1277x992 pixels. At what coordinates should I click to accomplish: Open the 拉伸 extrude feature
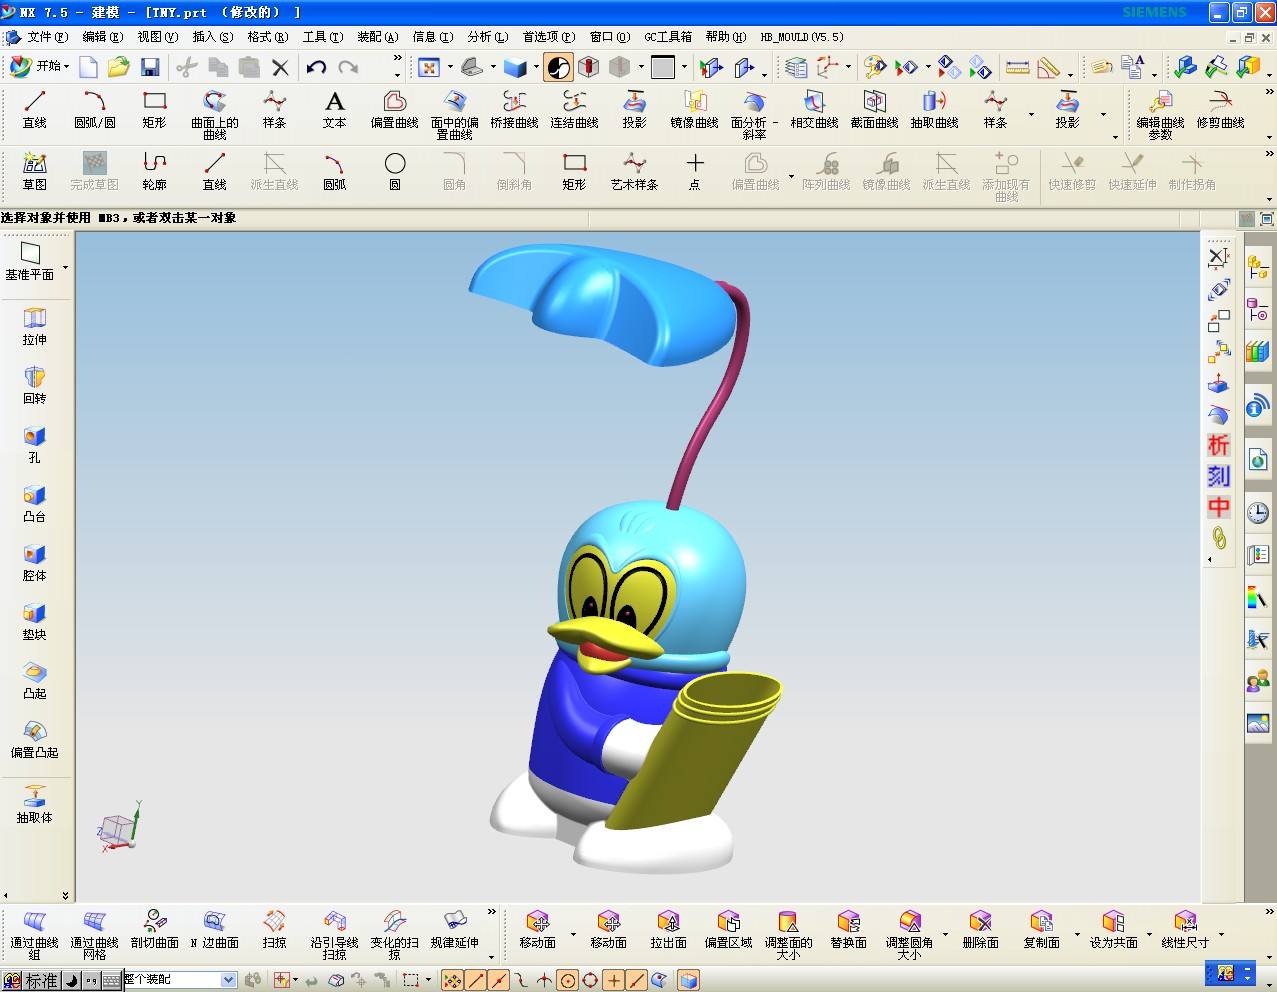pyautogui.click(x=34, y=327)
